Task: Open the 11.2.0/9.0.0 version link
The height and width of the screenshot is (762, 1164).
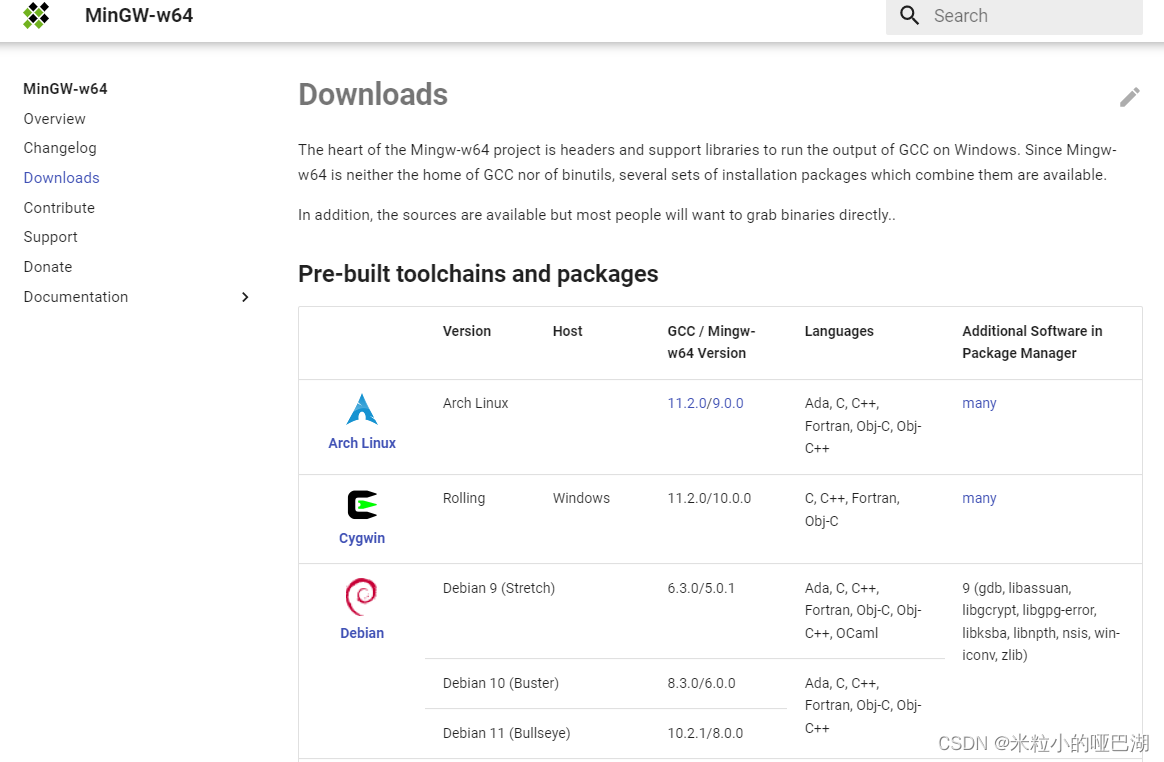Action: click(705, 403)
